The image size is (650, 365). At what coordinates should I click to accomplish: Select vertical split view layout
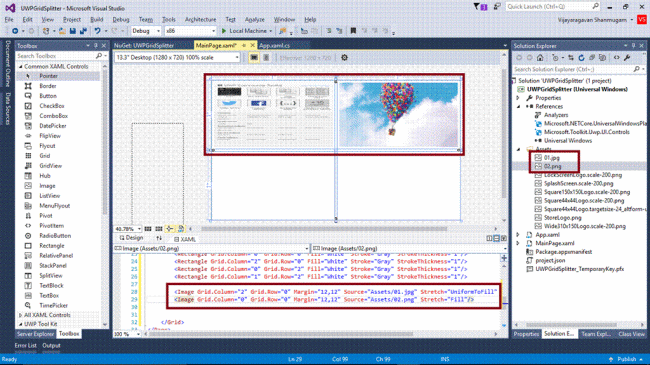tap(489, 238)
